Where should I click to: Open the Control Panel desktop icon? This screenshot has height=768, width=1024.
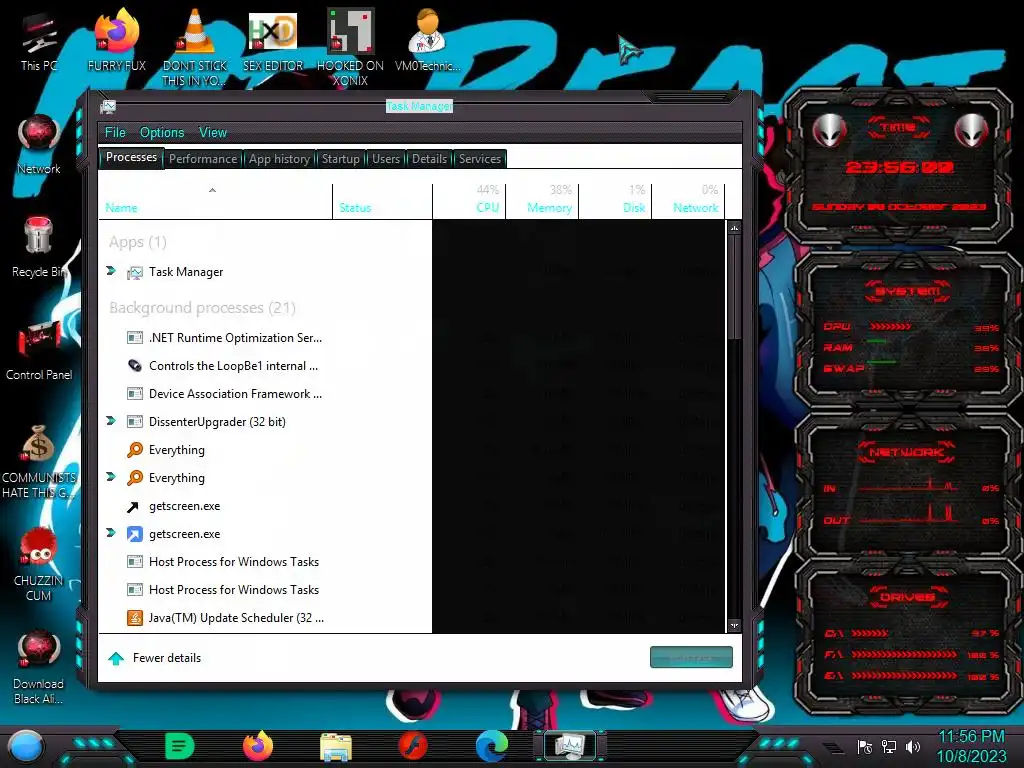[39, 351]
